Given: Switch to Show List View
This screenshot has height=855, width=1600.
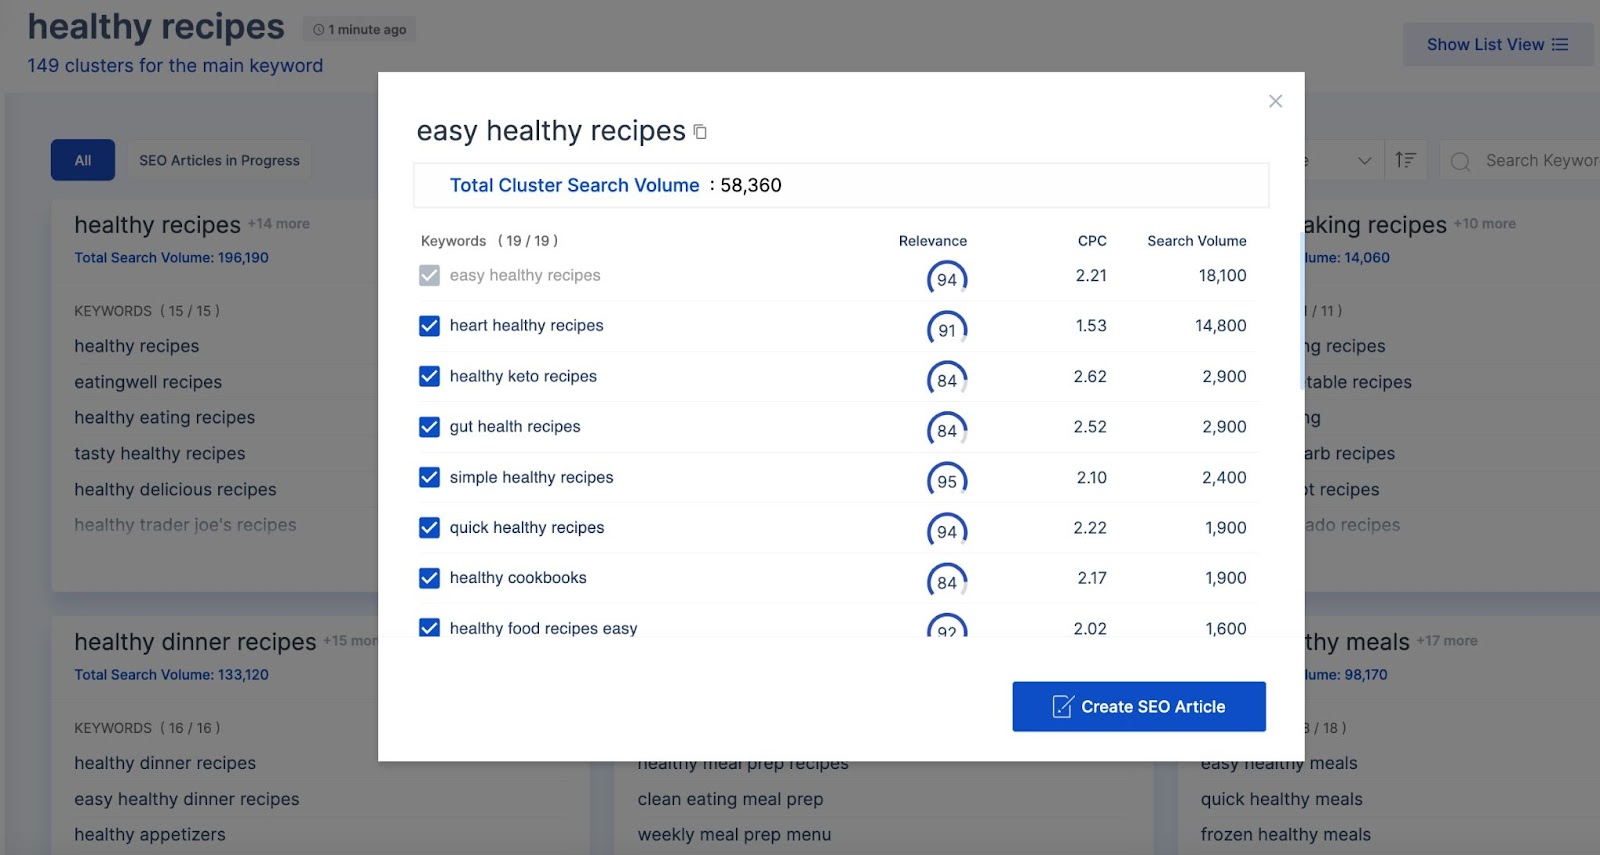Looking at the screenshot, I should point(1496,45).
